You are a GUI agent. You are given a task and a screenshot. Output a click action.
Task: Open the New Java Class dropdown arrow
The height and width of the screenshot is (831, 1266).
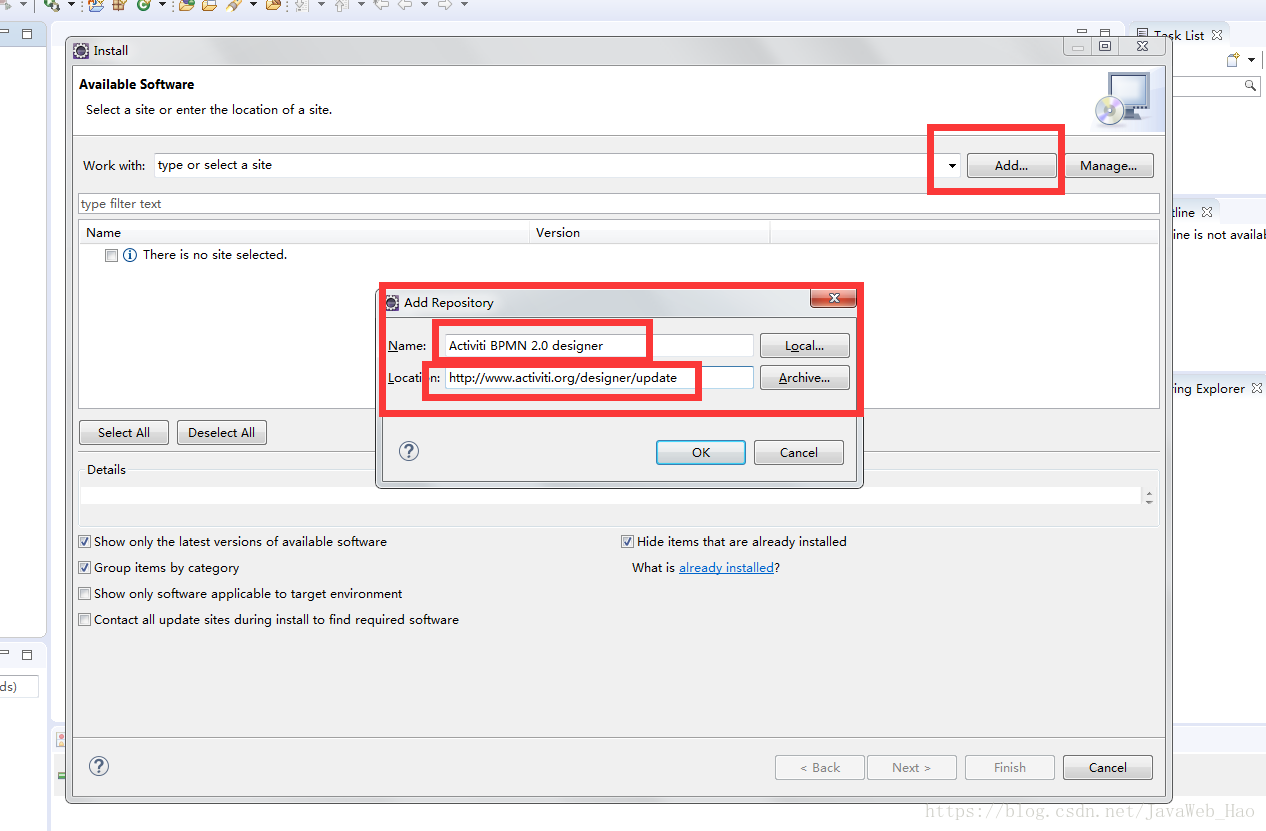coord(162,5)
